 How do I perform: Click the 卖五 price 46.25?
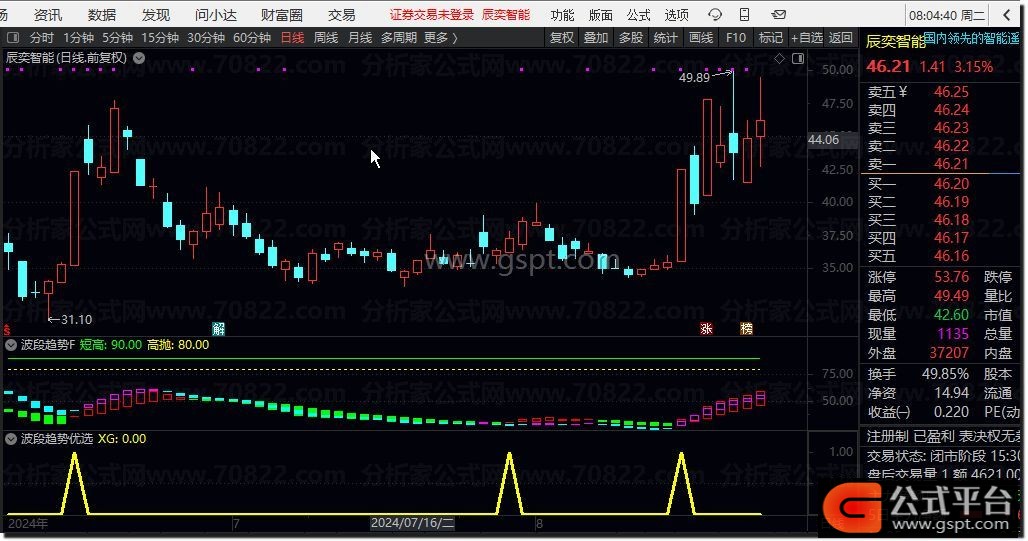click(951, 92)
